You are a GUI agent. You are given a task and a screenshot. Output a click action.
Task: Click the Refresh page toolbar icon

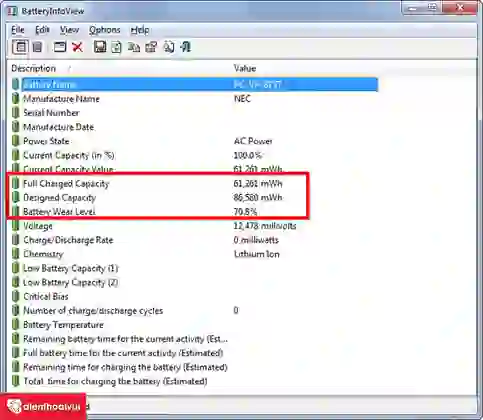point(116,47)
